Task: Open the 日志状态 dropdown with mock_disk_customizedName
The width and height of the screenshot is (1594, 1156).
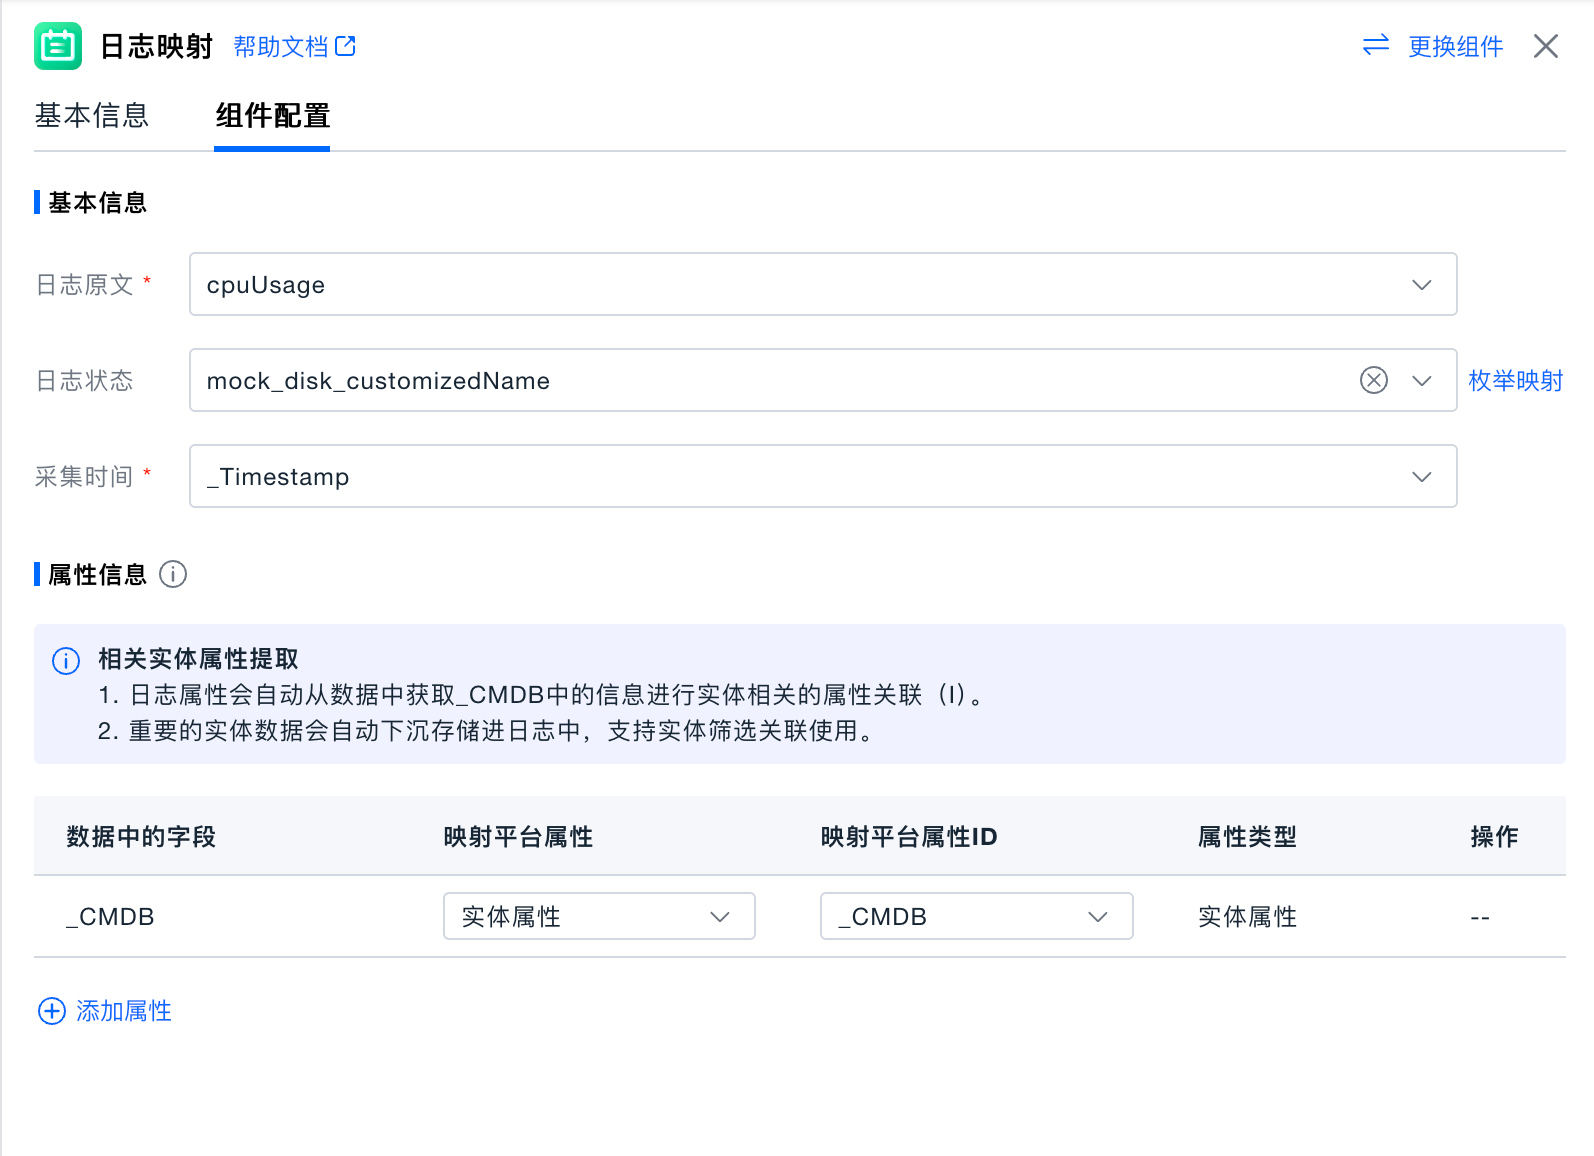Action: coord(823,380)
